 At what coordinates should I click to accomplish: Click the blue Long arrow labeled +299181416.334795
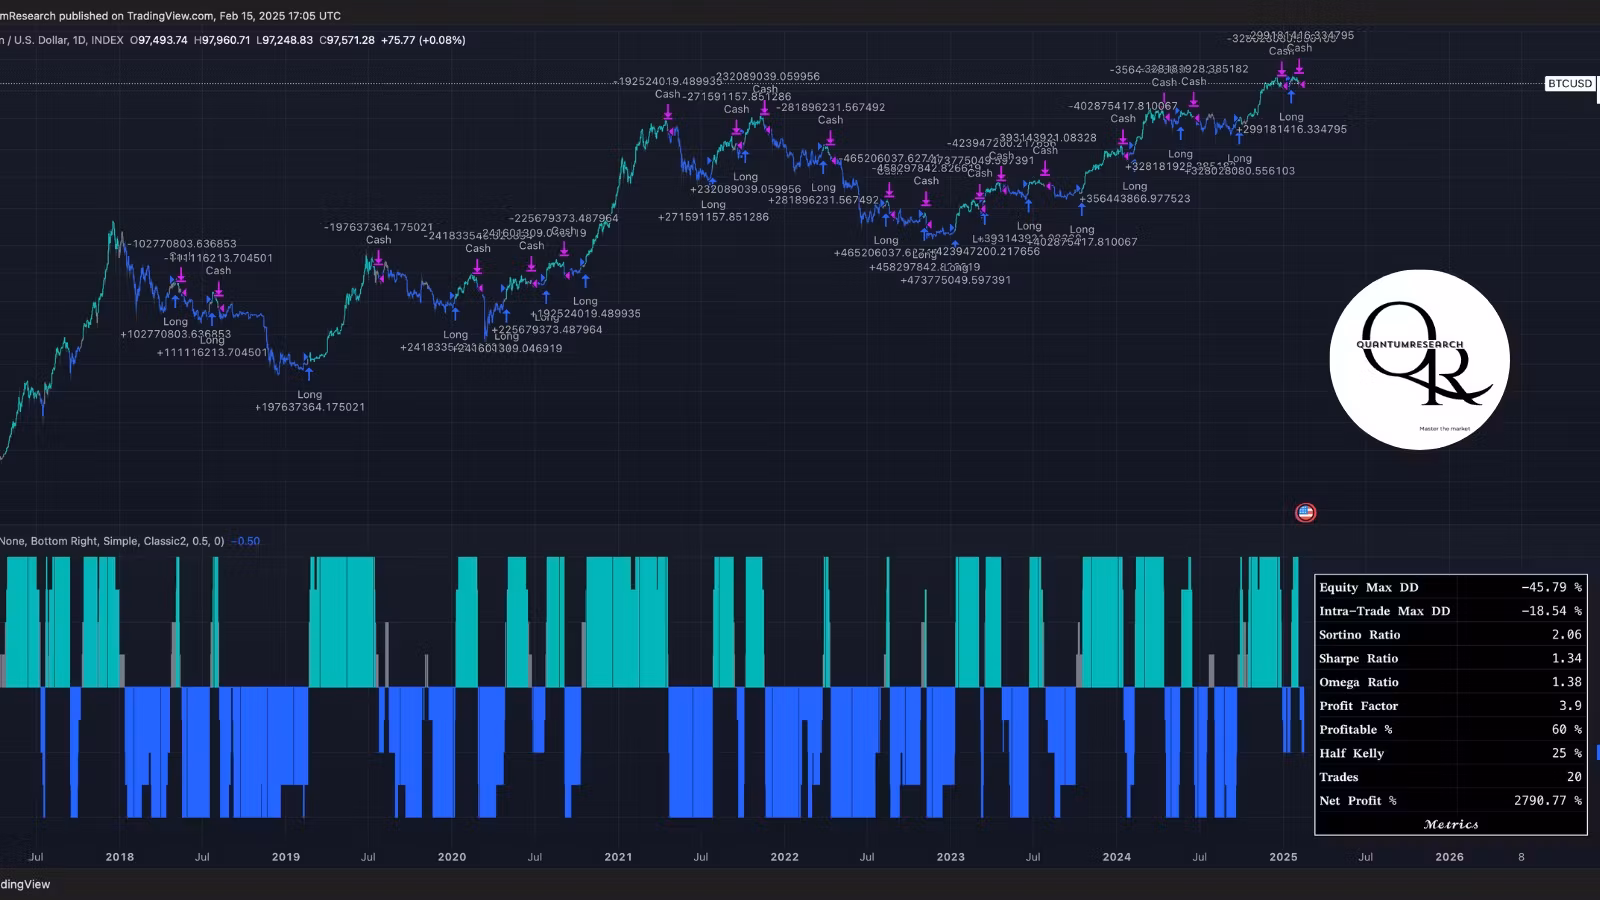tap(1291, 96)
